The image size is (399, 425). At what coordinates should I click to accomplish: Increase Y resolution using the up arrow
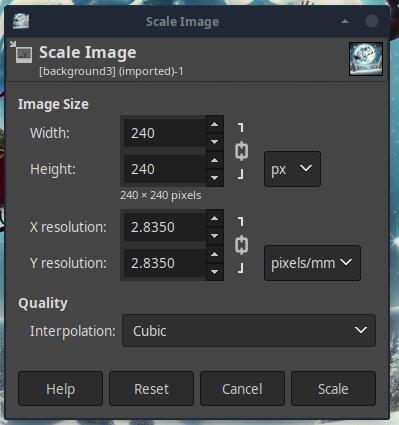point(215,254)
